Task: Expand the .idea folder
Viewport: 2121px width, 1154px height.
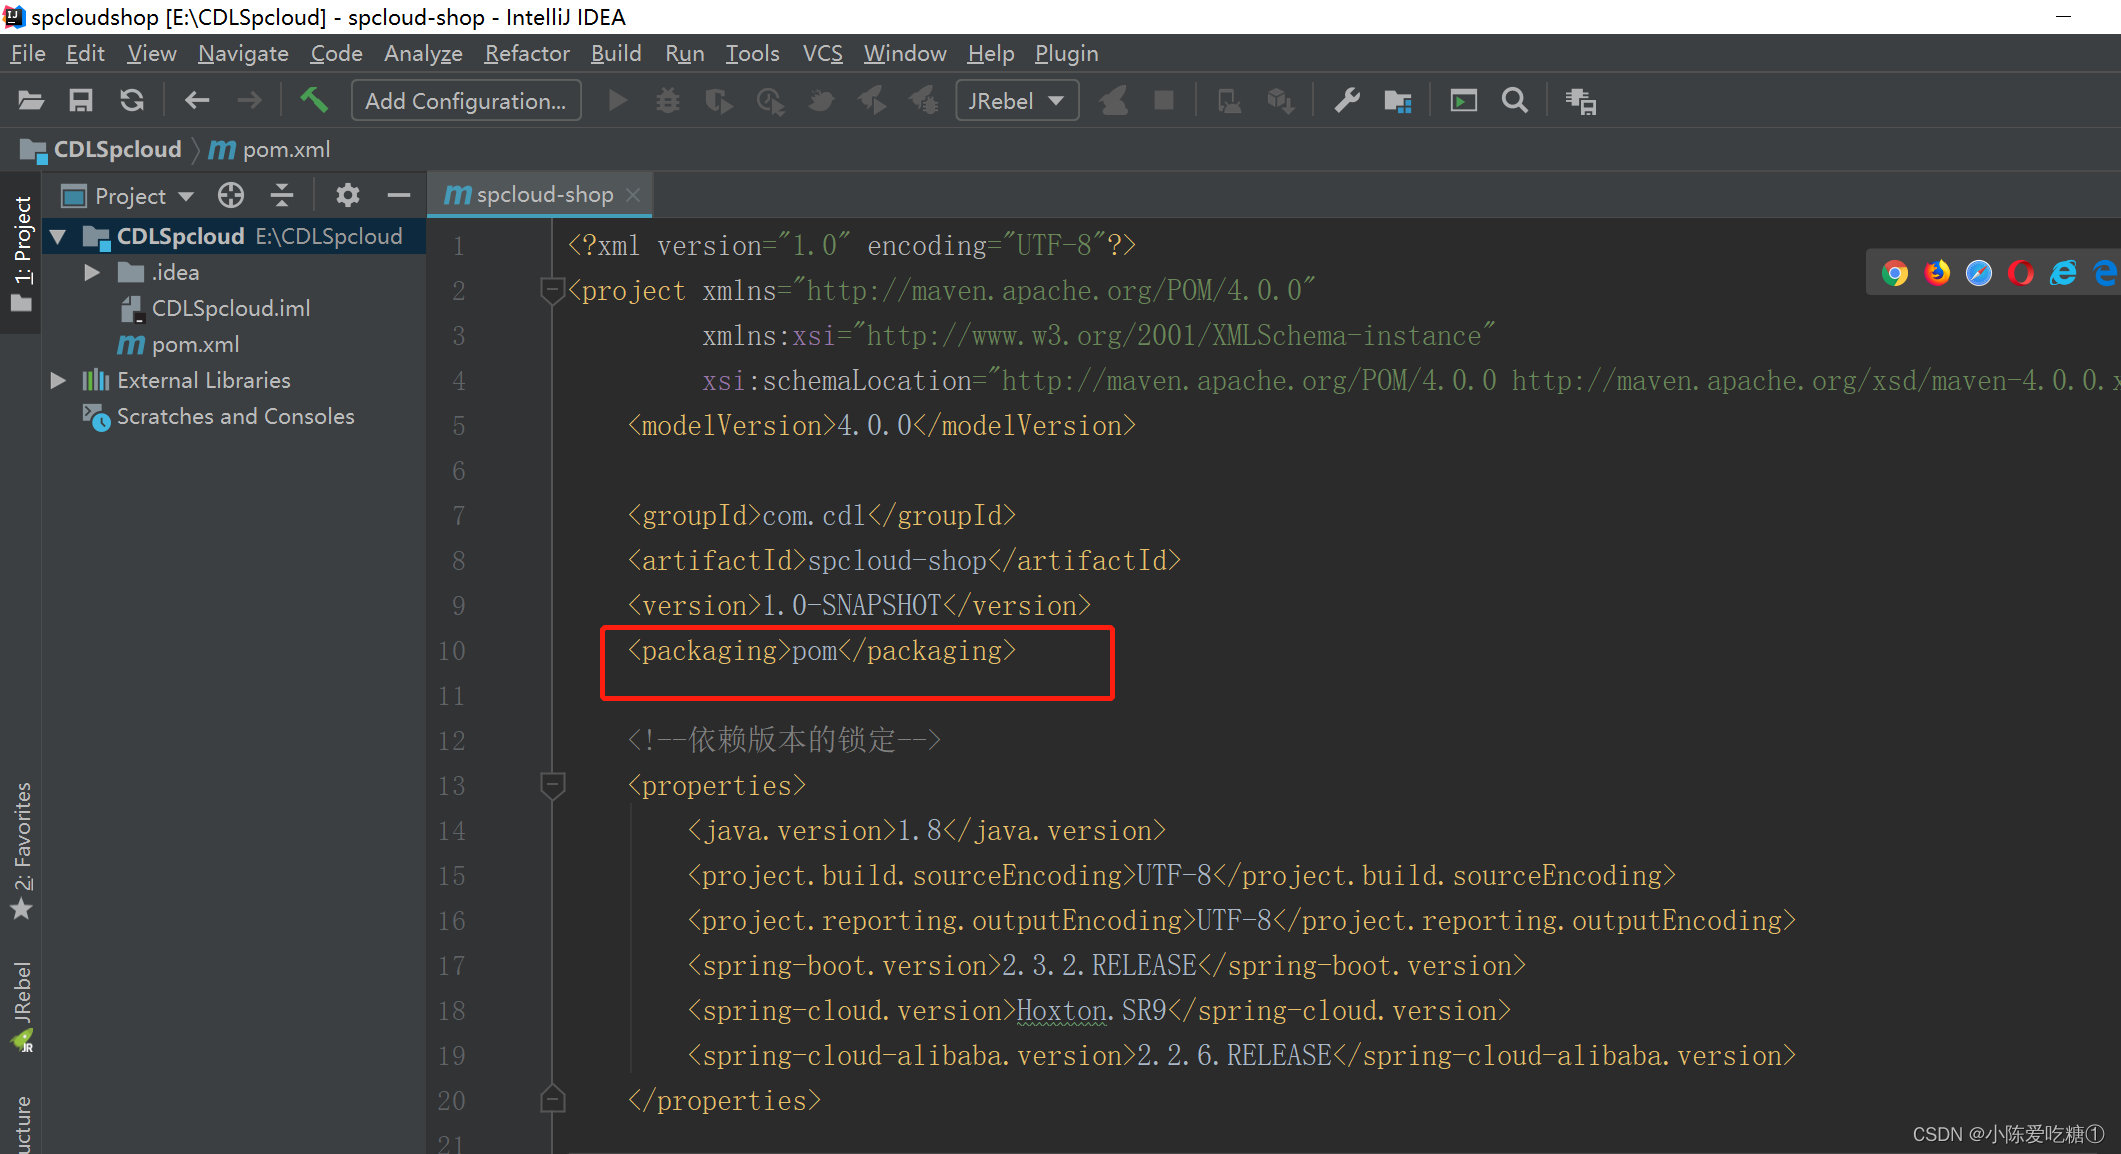Action: point(92,272)
